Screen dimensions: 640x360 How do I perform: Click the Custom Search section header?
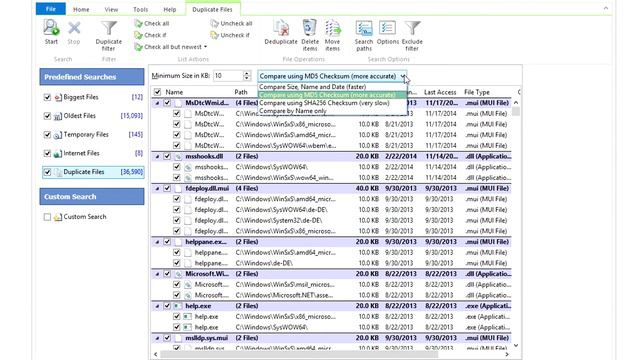[x=92, y=197]
